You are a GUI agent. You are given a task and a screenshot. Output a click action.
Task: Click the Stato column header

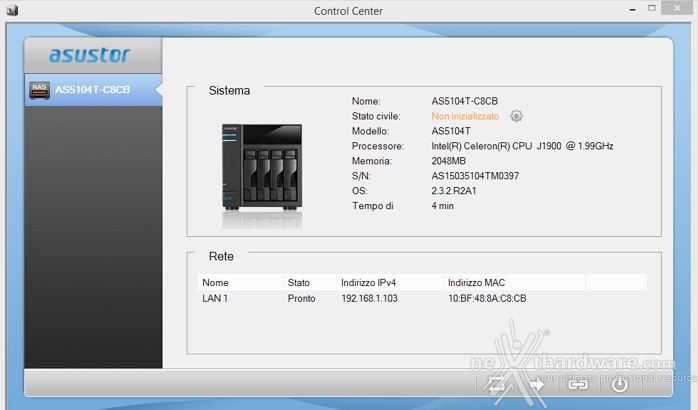point(310,283)
